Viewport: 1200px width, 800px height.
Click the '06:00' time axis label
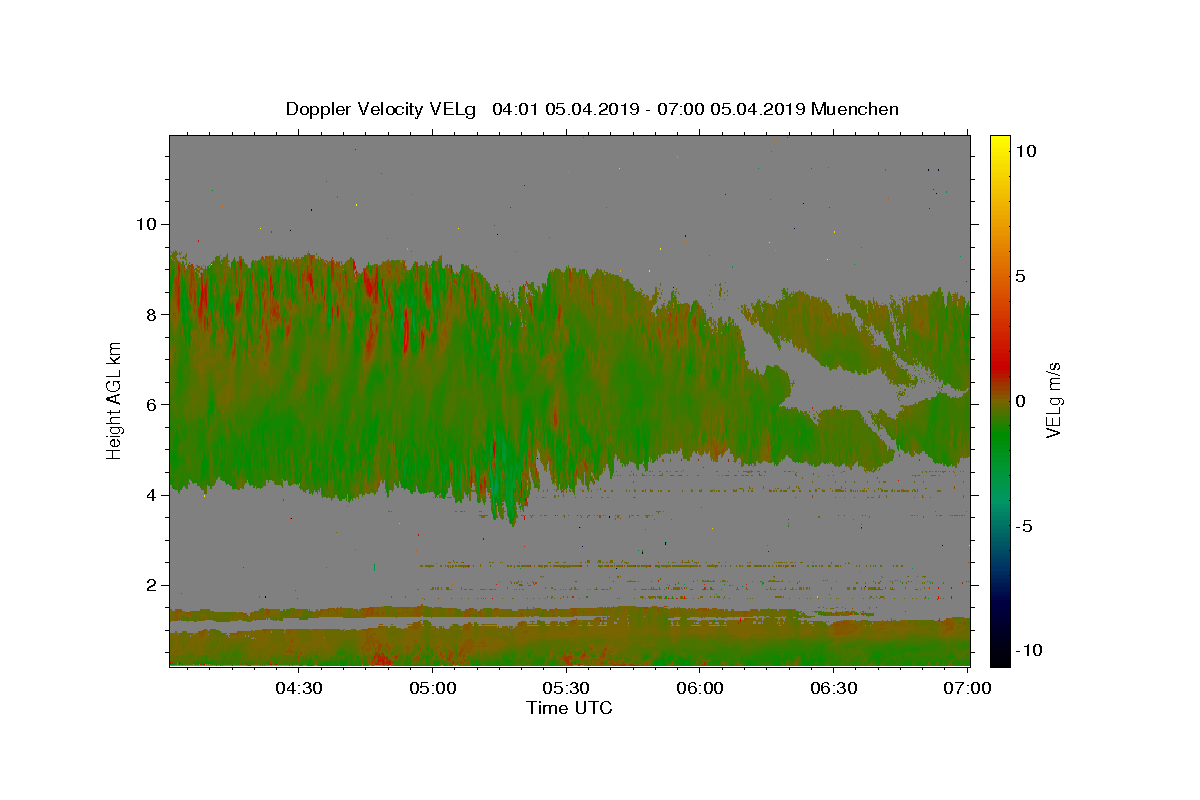(x=700, y=688)
